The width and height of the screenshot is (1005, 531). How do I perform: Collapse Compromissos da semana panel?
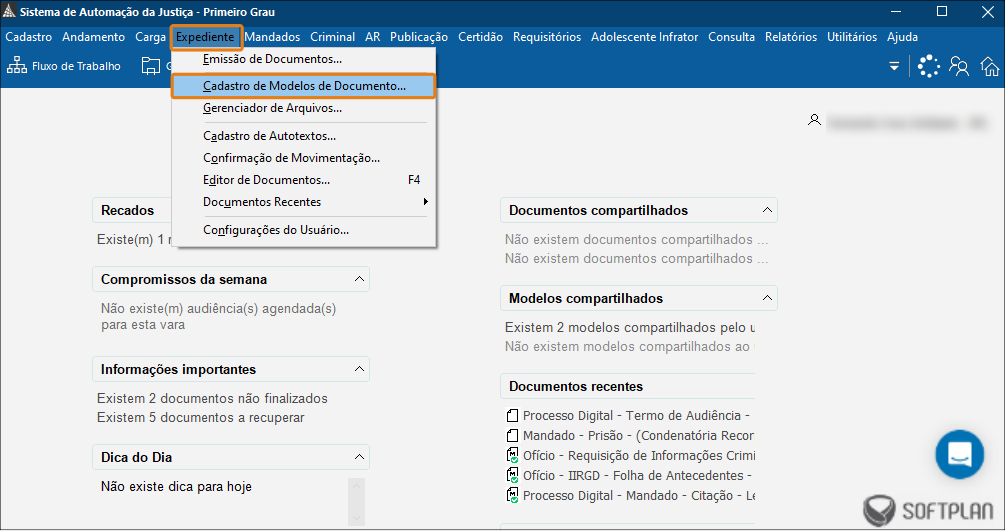coord(359,279)
